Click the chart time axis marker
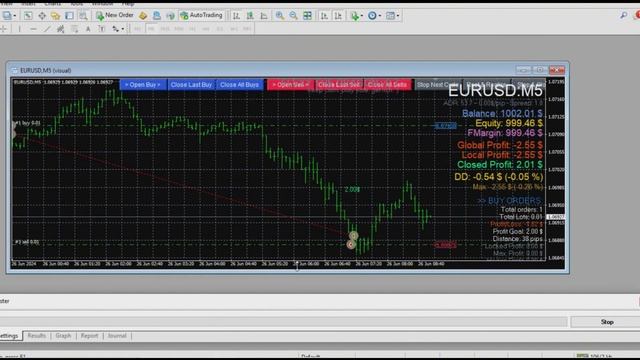The height and width of the screenshot is (360, 640). 297,266
